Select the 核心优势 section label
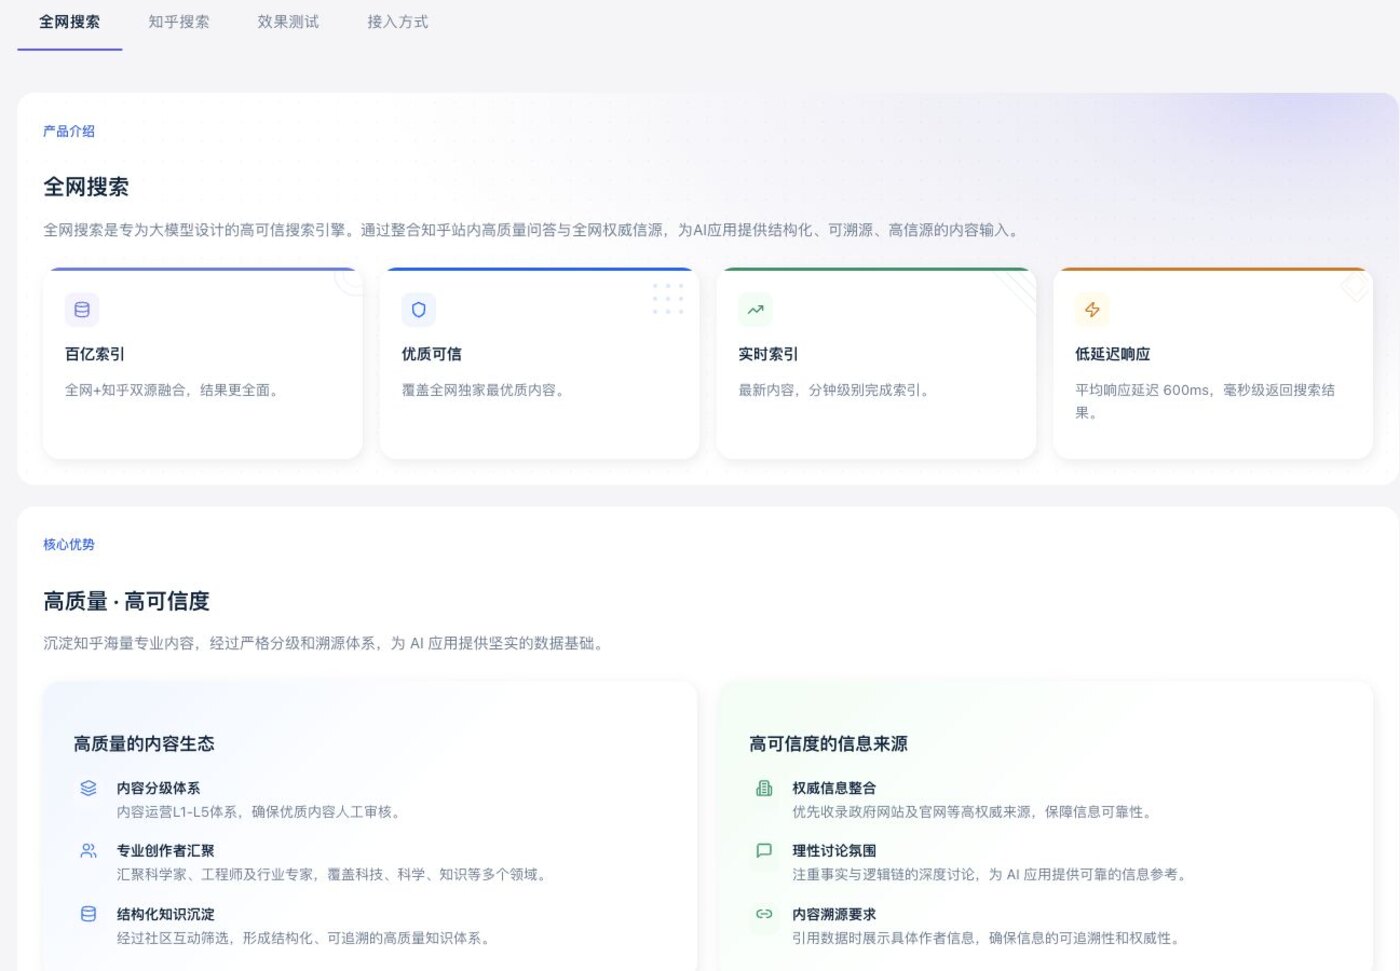Screen dimensions: 1400x971 (x=69, y=545)
